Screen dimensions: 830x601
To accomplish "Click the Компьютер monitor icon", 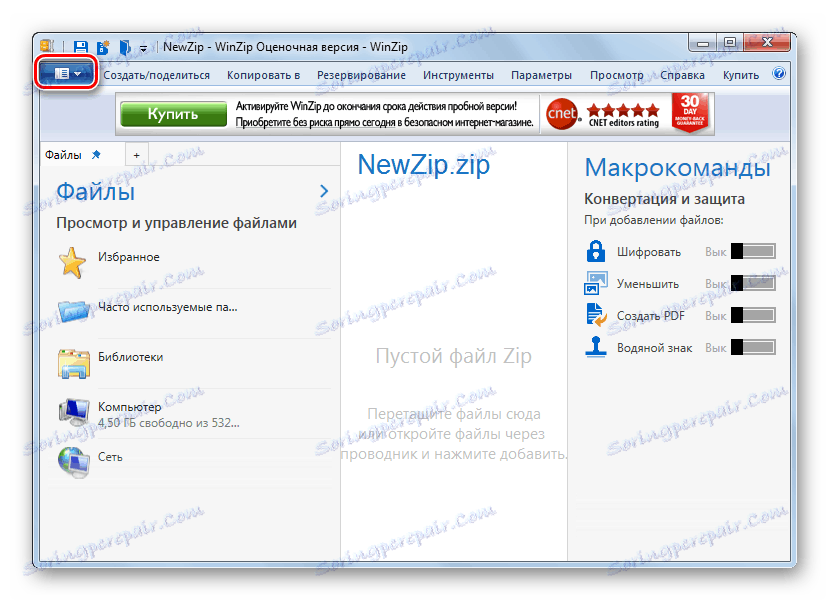I will (74, 413).
